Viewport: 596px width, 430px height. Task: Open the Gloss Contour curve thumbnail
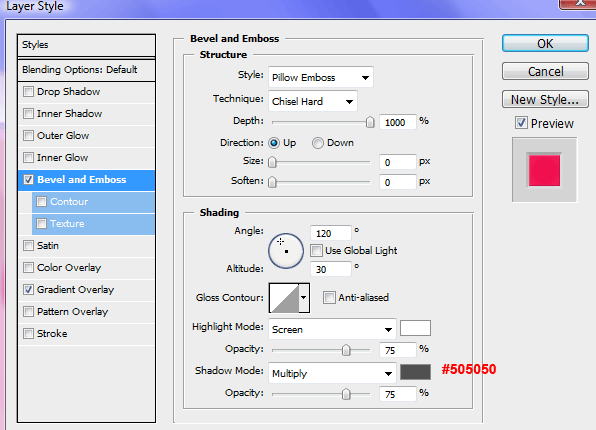[284, 298]
